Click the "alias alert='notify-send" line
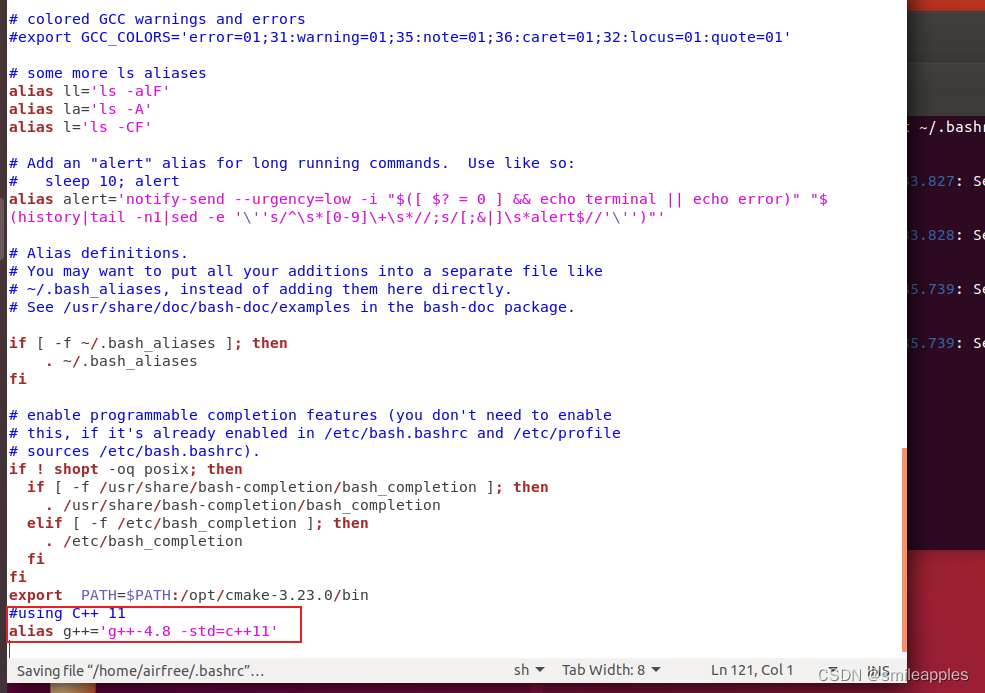Viewport: 985px width, 693px height. click(x=418, y=199)
